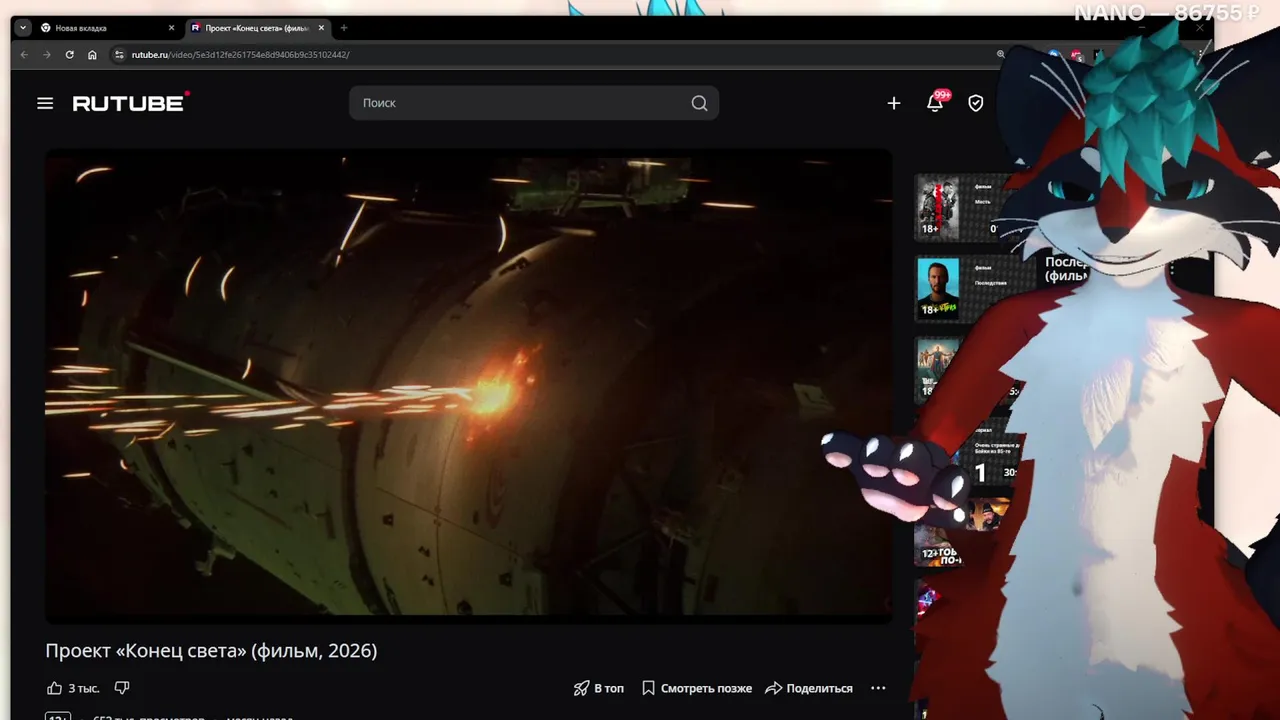1280x720 pixels.
Task: Go back in browser history
Action: tap(25, 54)
